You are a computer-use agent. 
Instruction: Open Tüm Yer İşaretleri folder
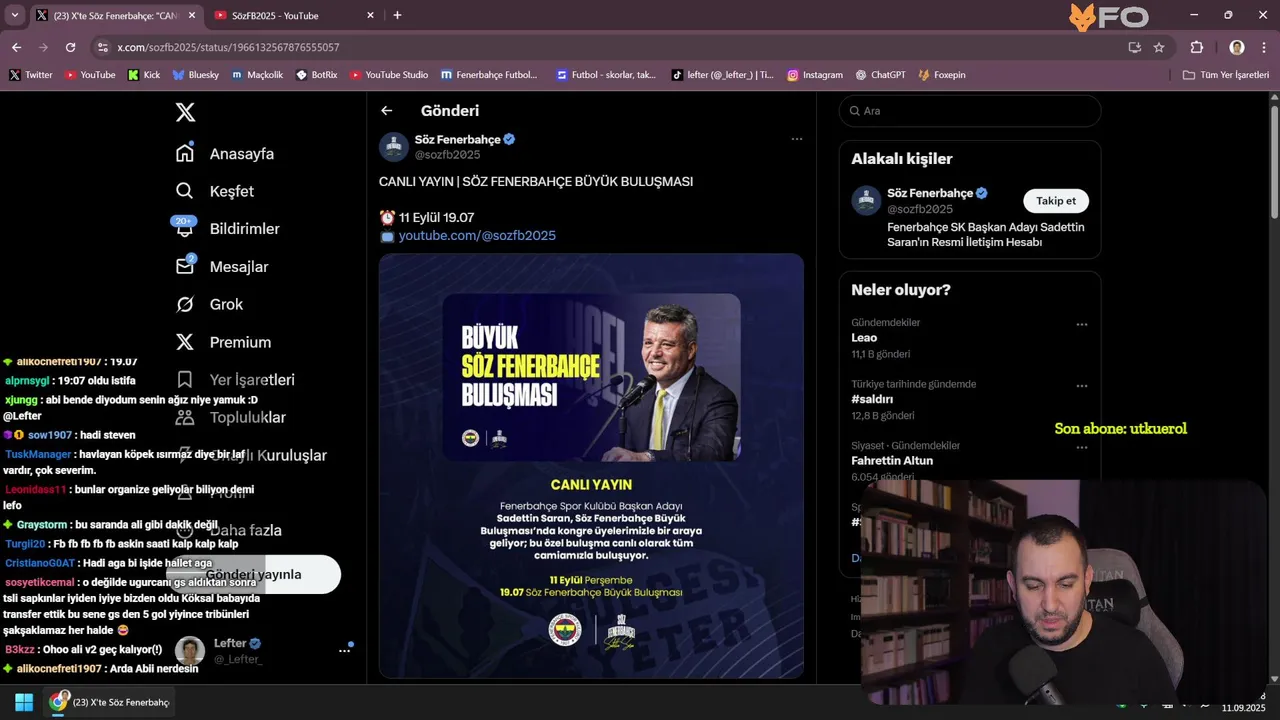pyautogui.click(x=1226, y=75)
